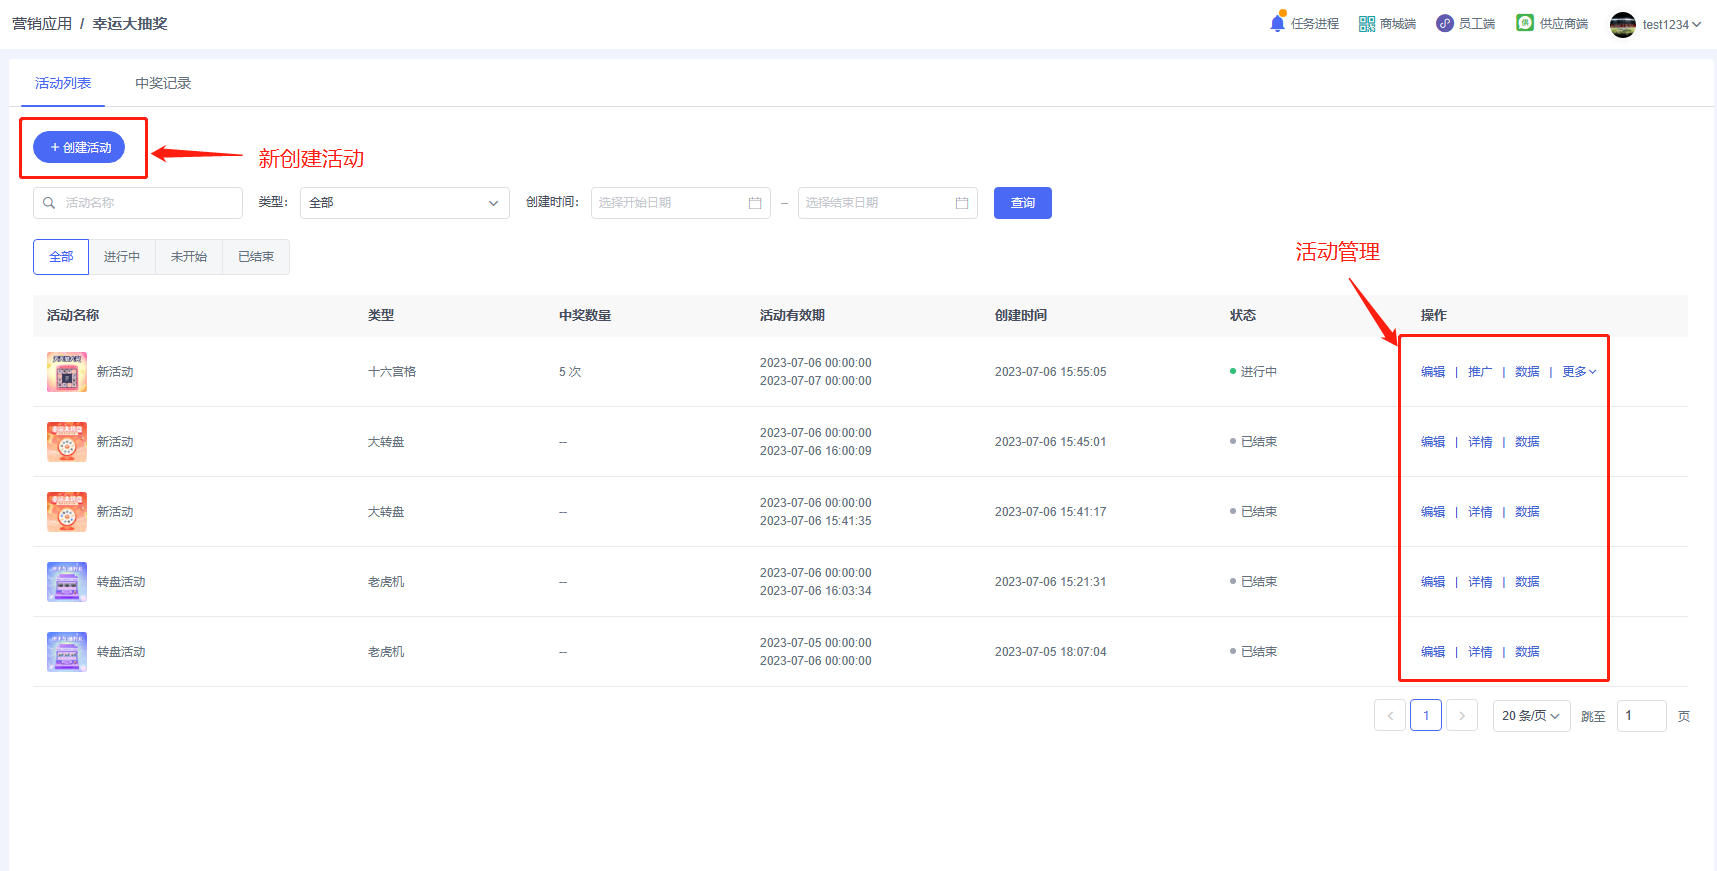
Task: Open the 员工端 icon in header
Action: (x=1444, y=24)
